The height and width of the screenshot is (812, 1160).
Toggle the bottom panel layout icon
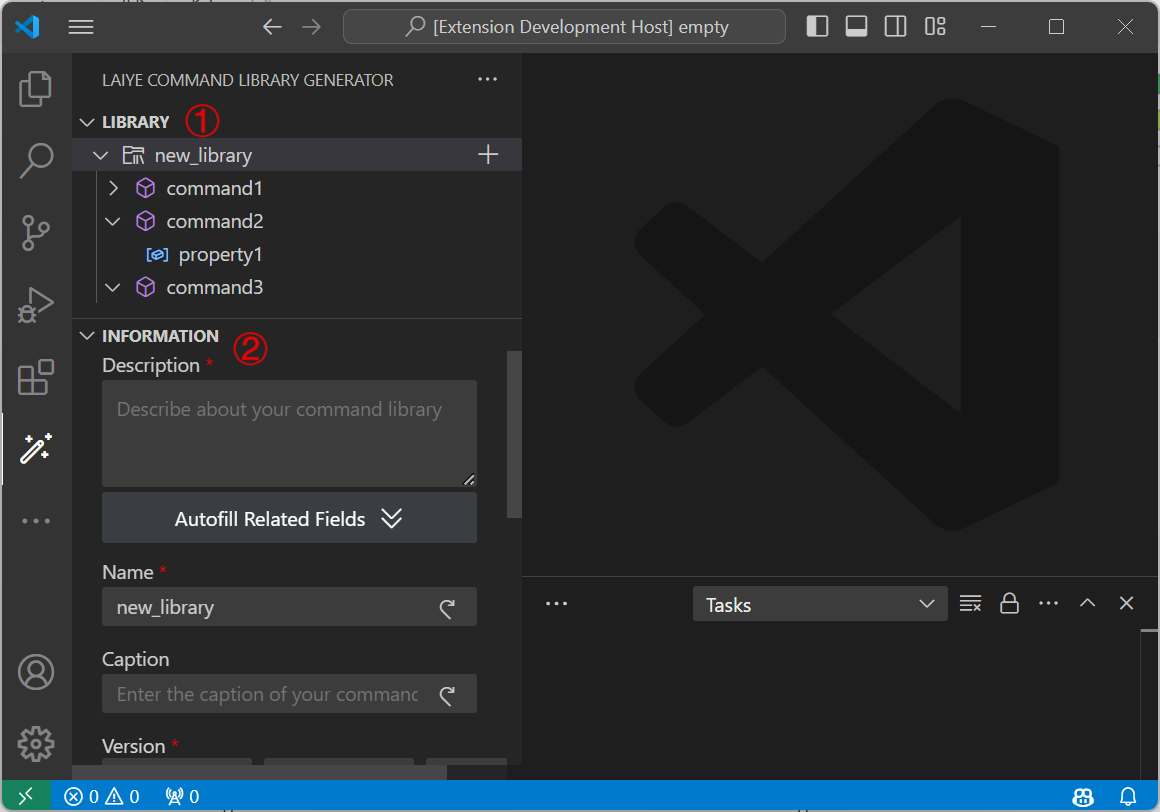click(x=856, y=27)
